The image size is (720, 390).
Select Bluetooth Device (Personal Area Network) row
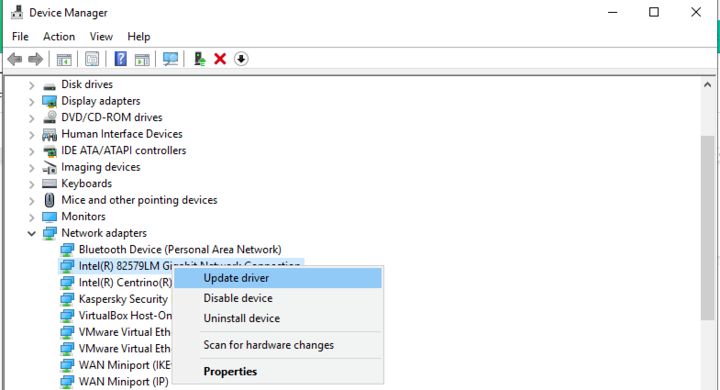(180, 249)
